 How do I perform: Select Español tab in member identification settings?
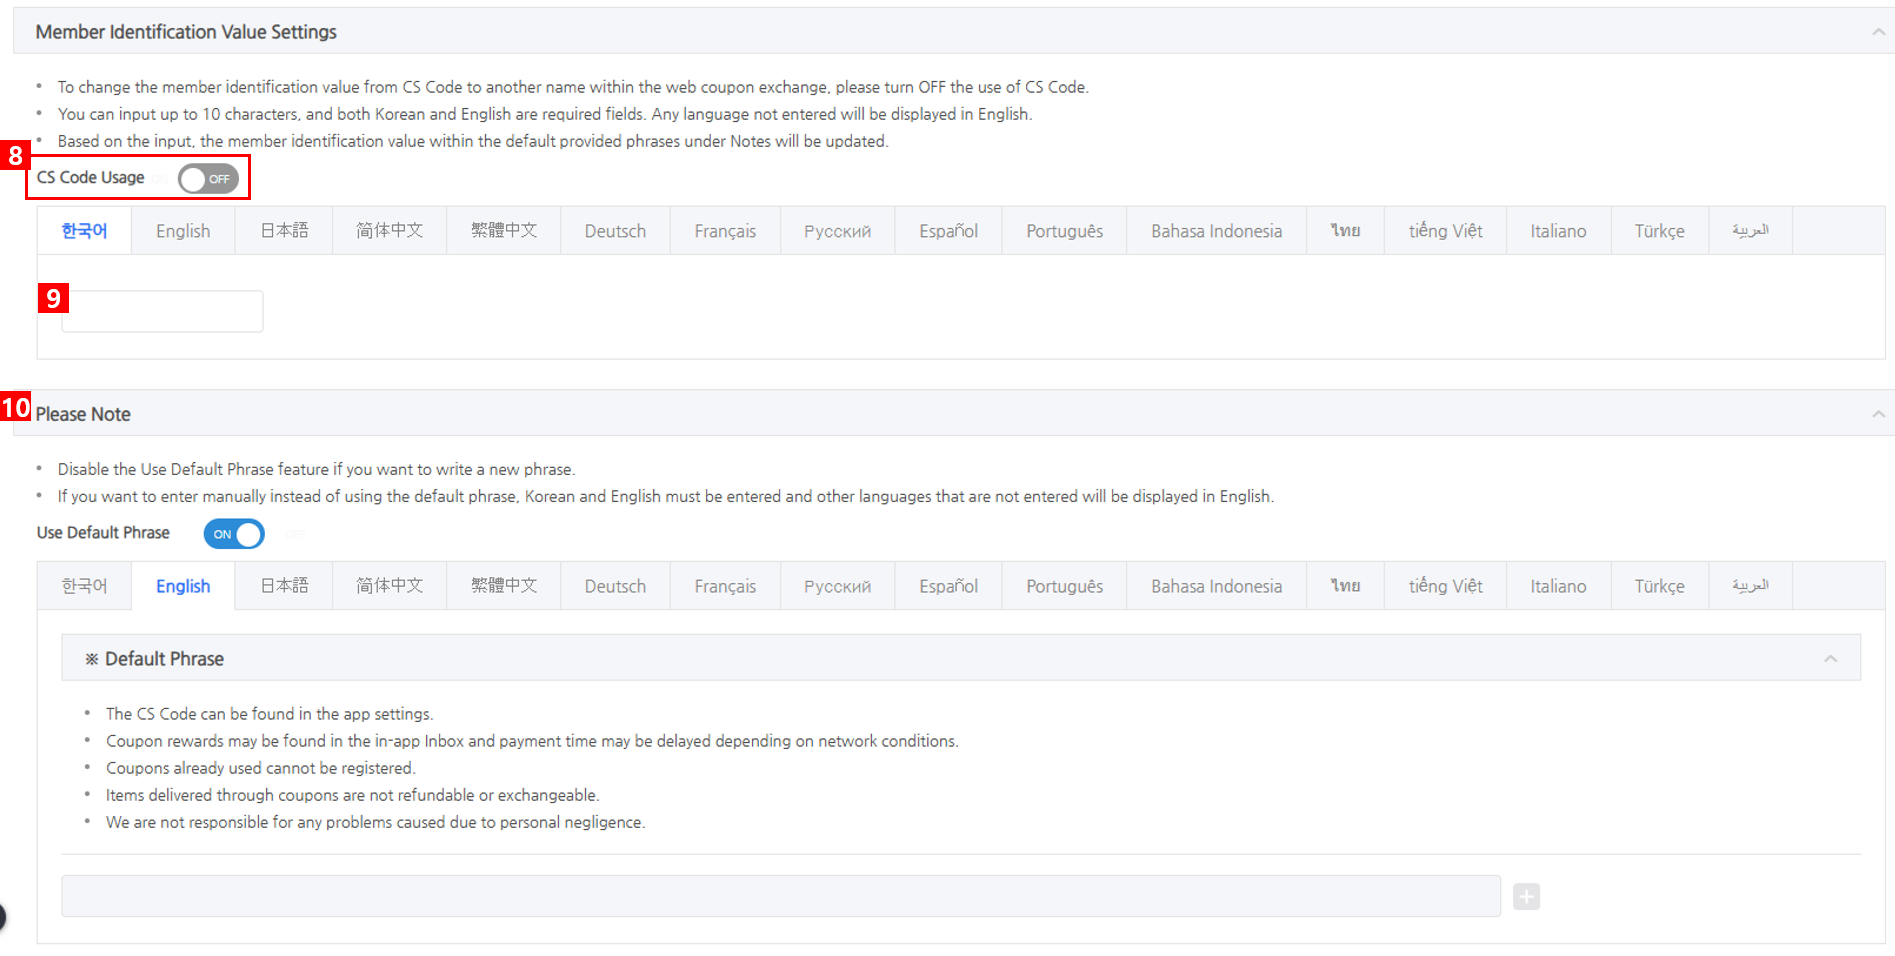pos(948,231)
